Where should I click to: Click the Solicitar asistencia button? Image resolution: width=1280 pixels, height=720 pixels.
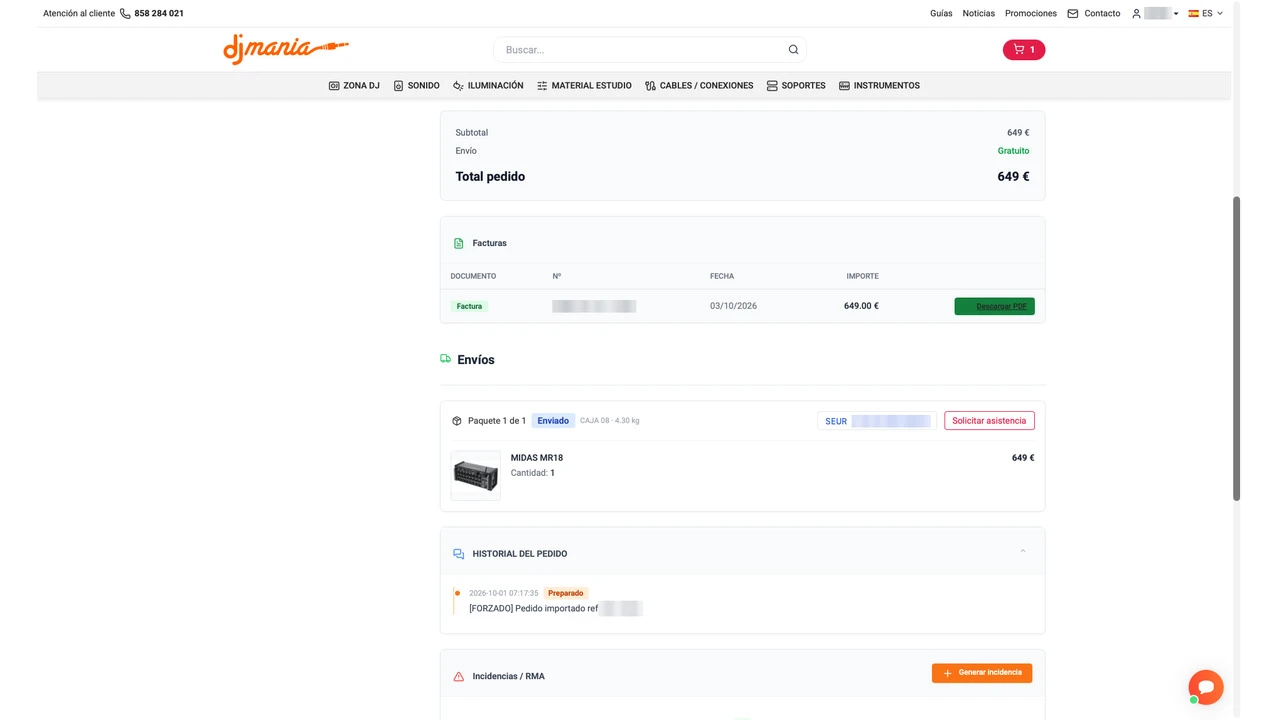[989, 421]
